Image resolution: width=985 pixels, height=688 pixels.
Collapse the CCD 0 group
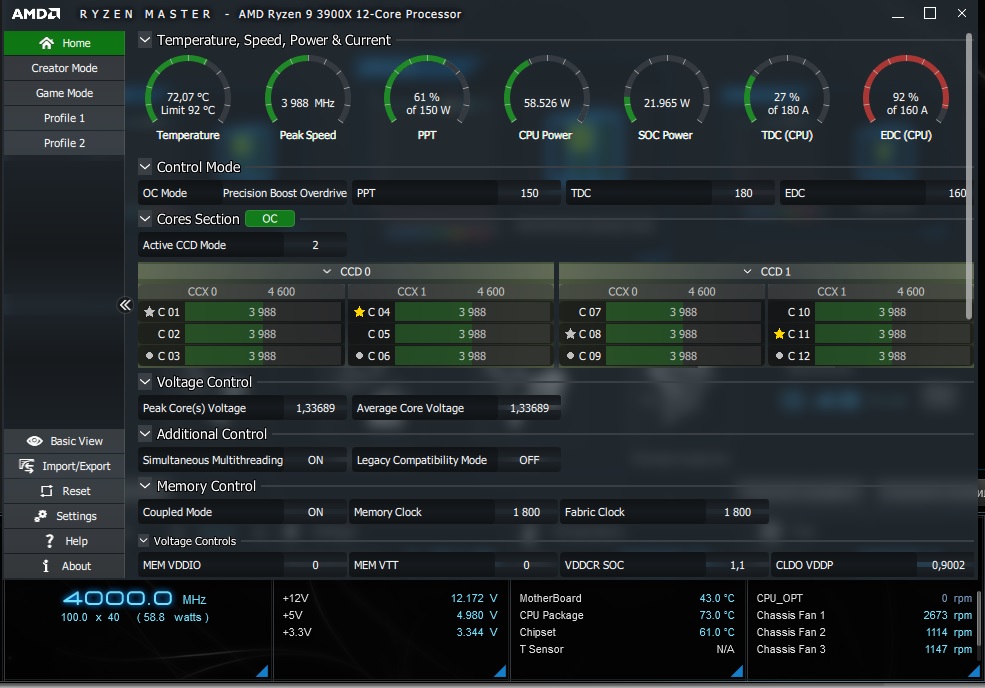tap(327, 271)
